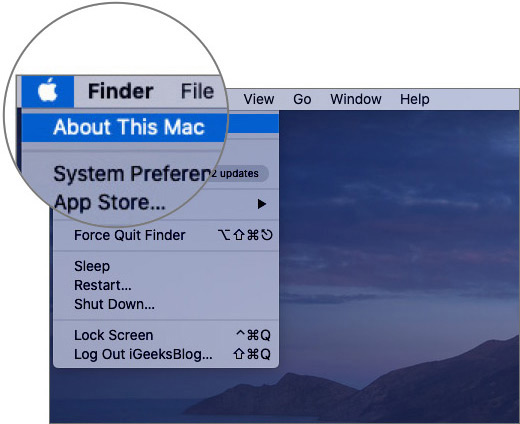Select Shut Down... option

(x=114, y=304)
